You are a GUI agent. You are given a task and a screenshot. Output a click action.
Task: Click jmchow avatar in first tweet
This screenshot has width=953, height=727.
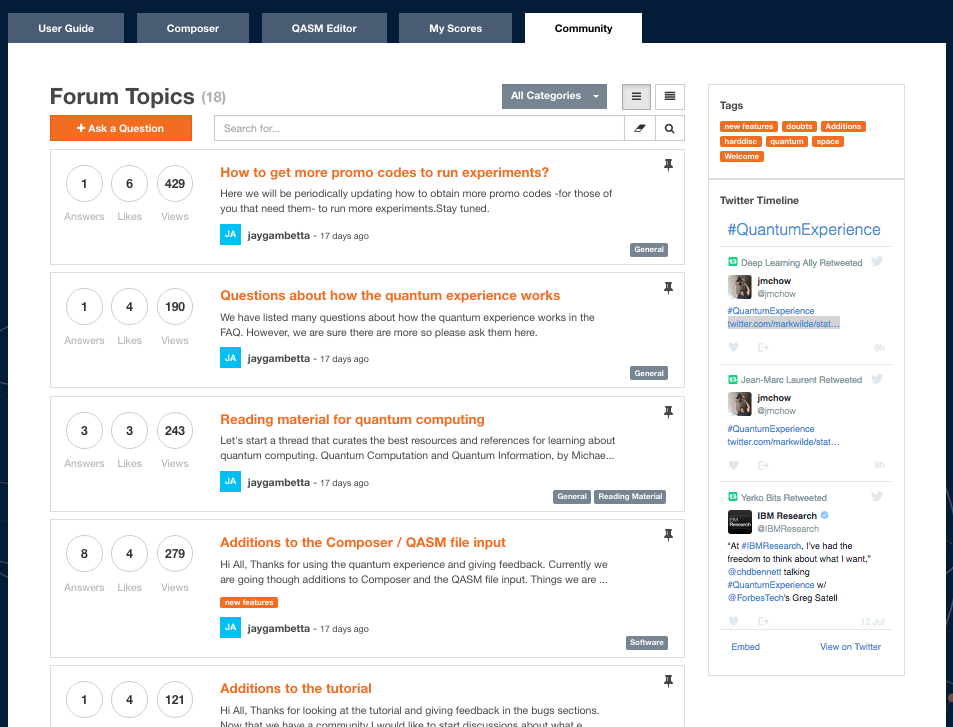tap(740, 287)
